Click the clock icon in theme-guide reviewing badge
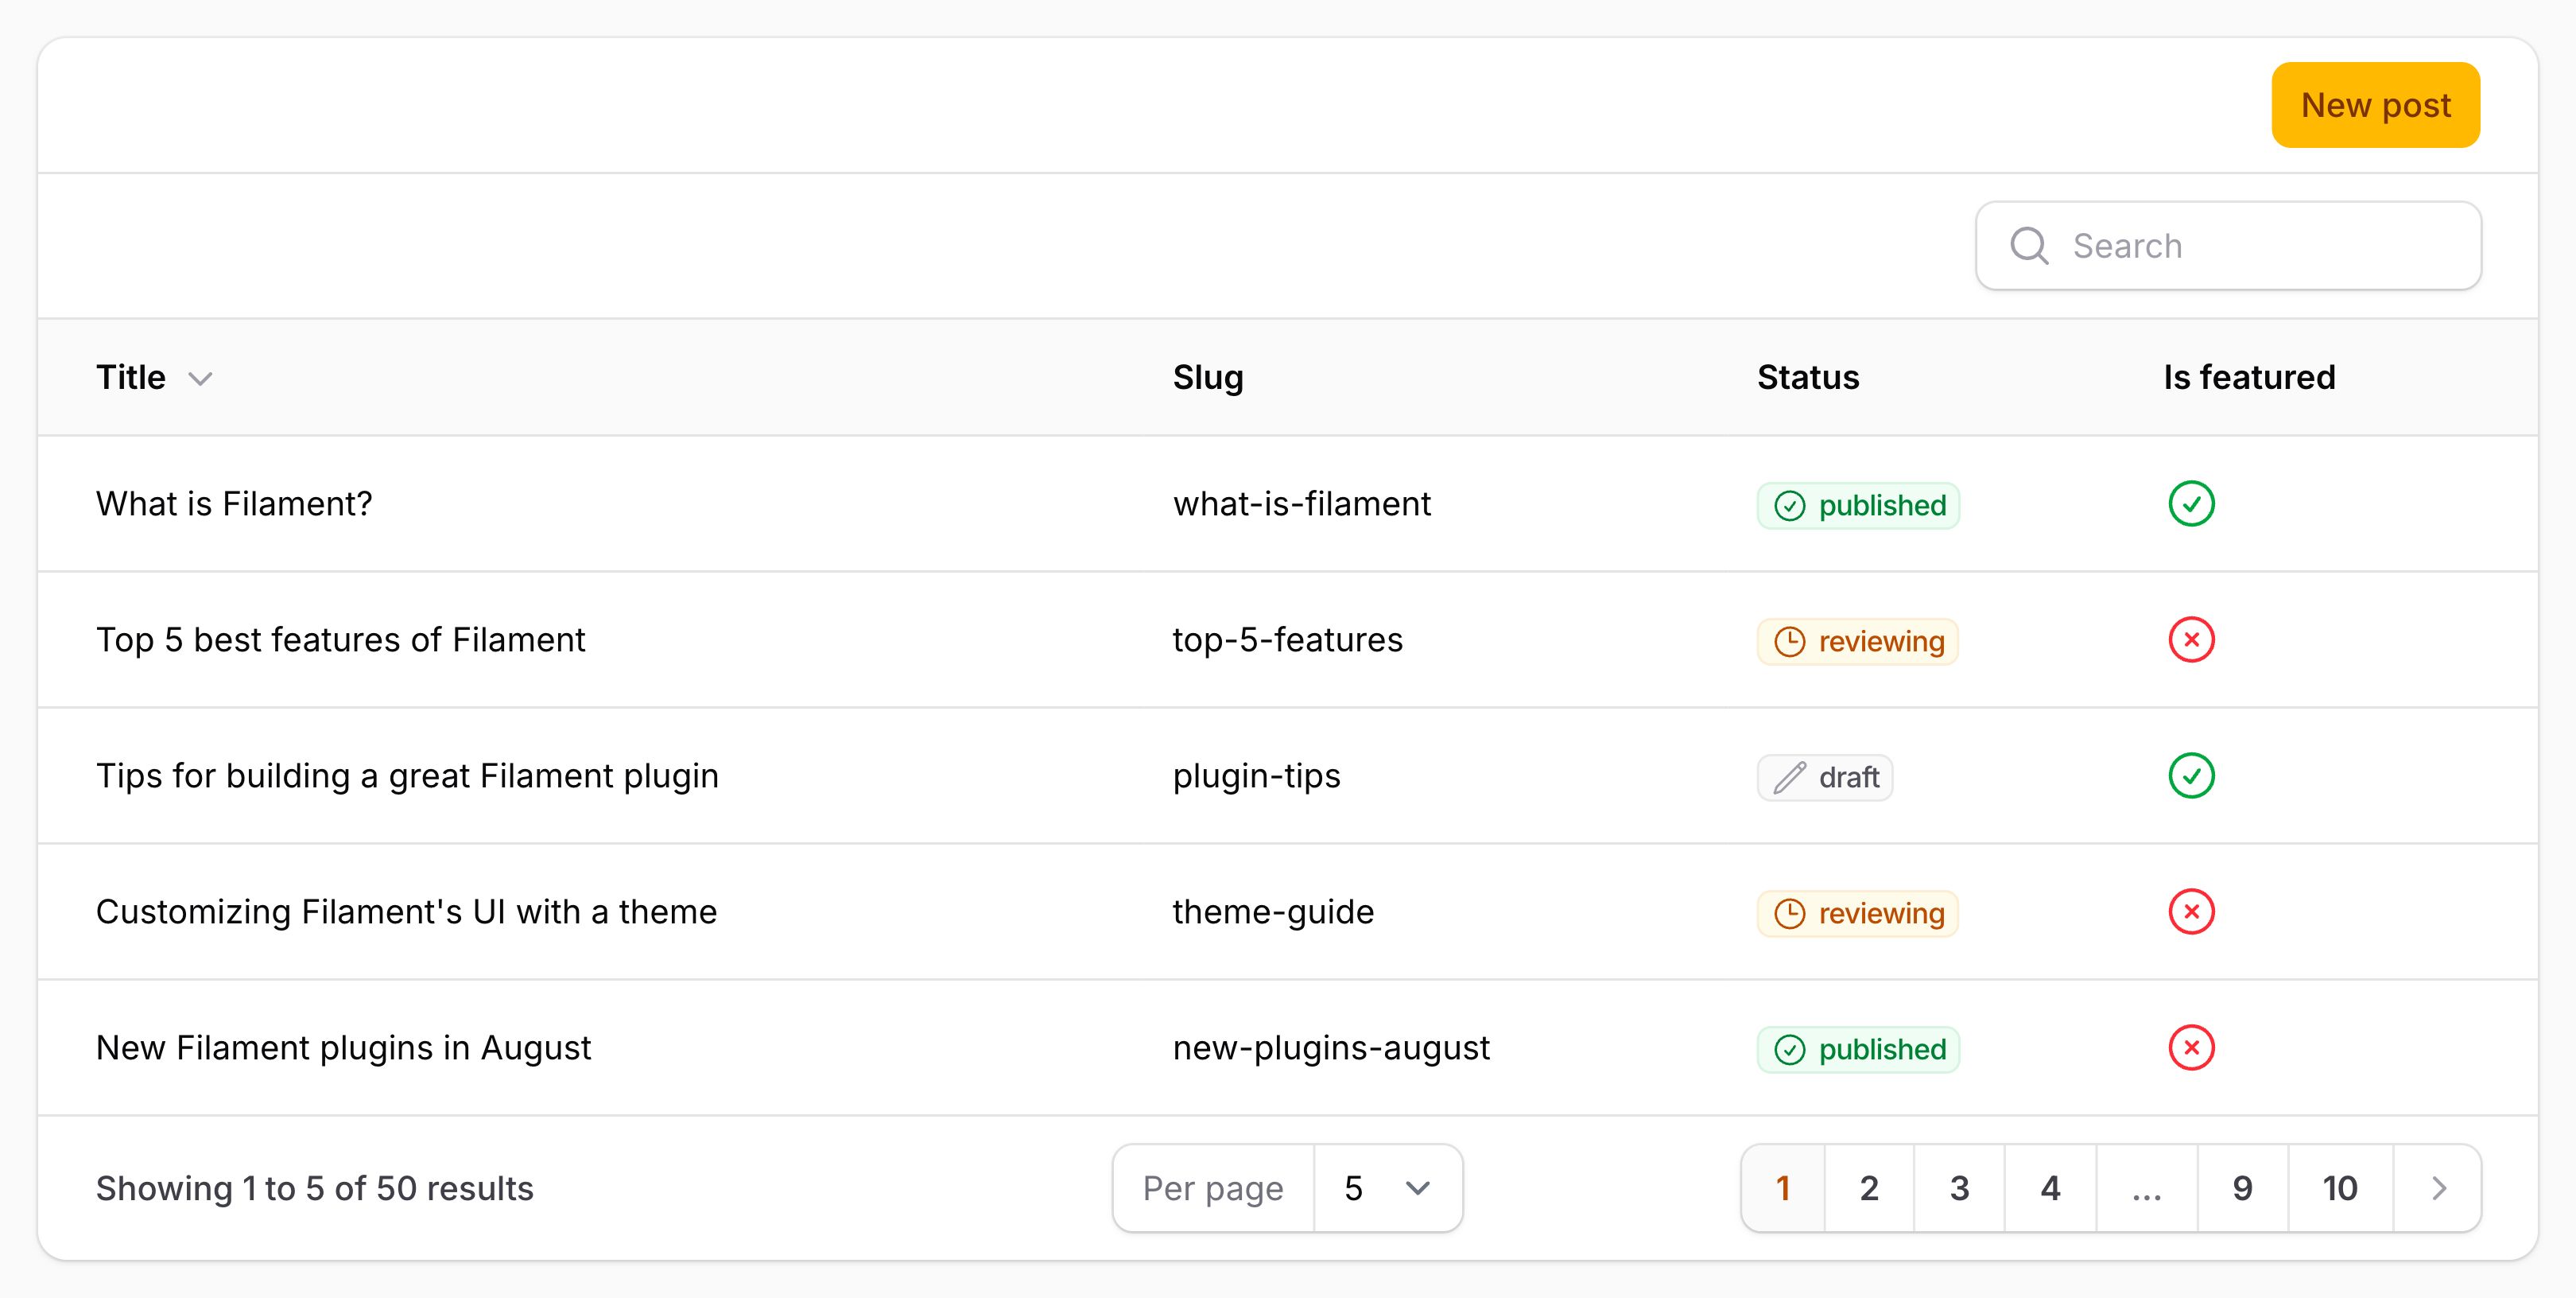Screen dimensions: 2576x1298 (x=1789, y=913)
